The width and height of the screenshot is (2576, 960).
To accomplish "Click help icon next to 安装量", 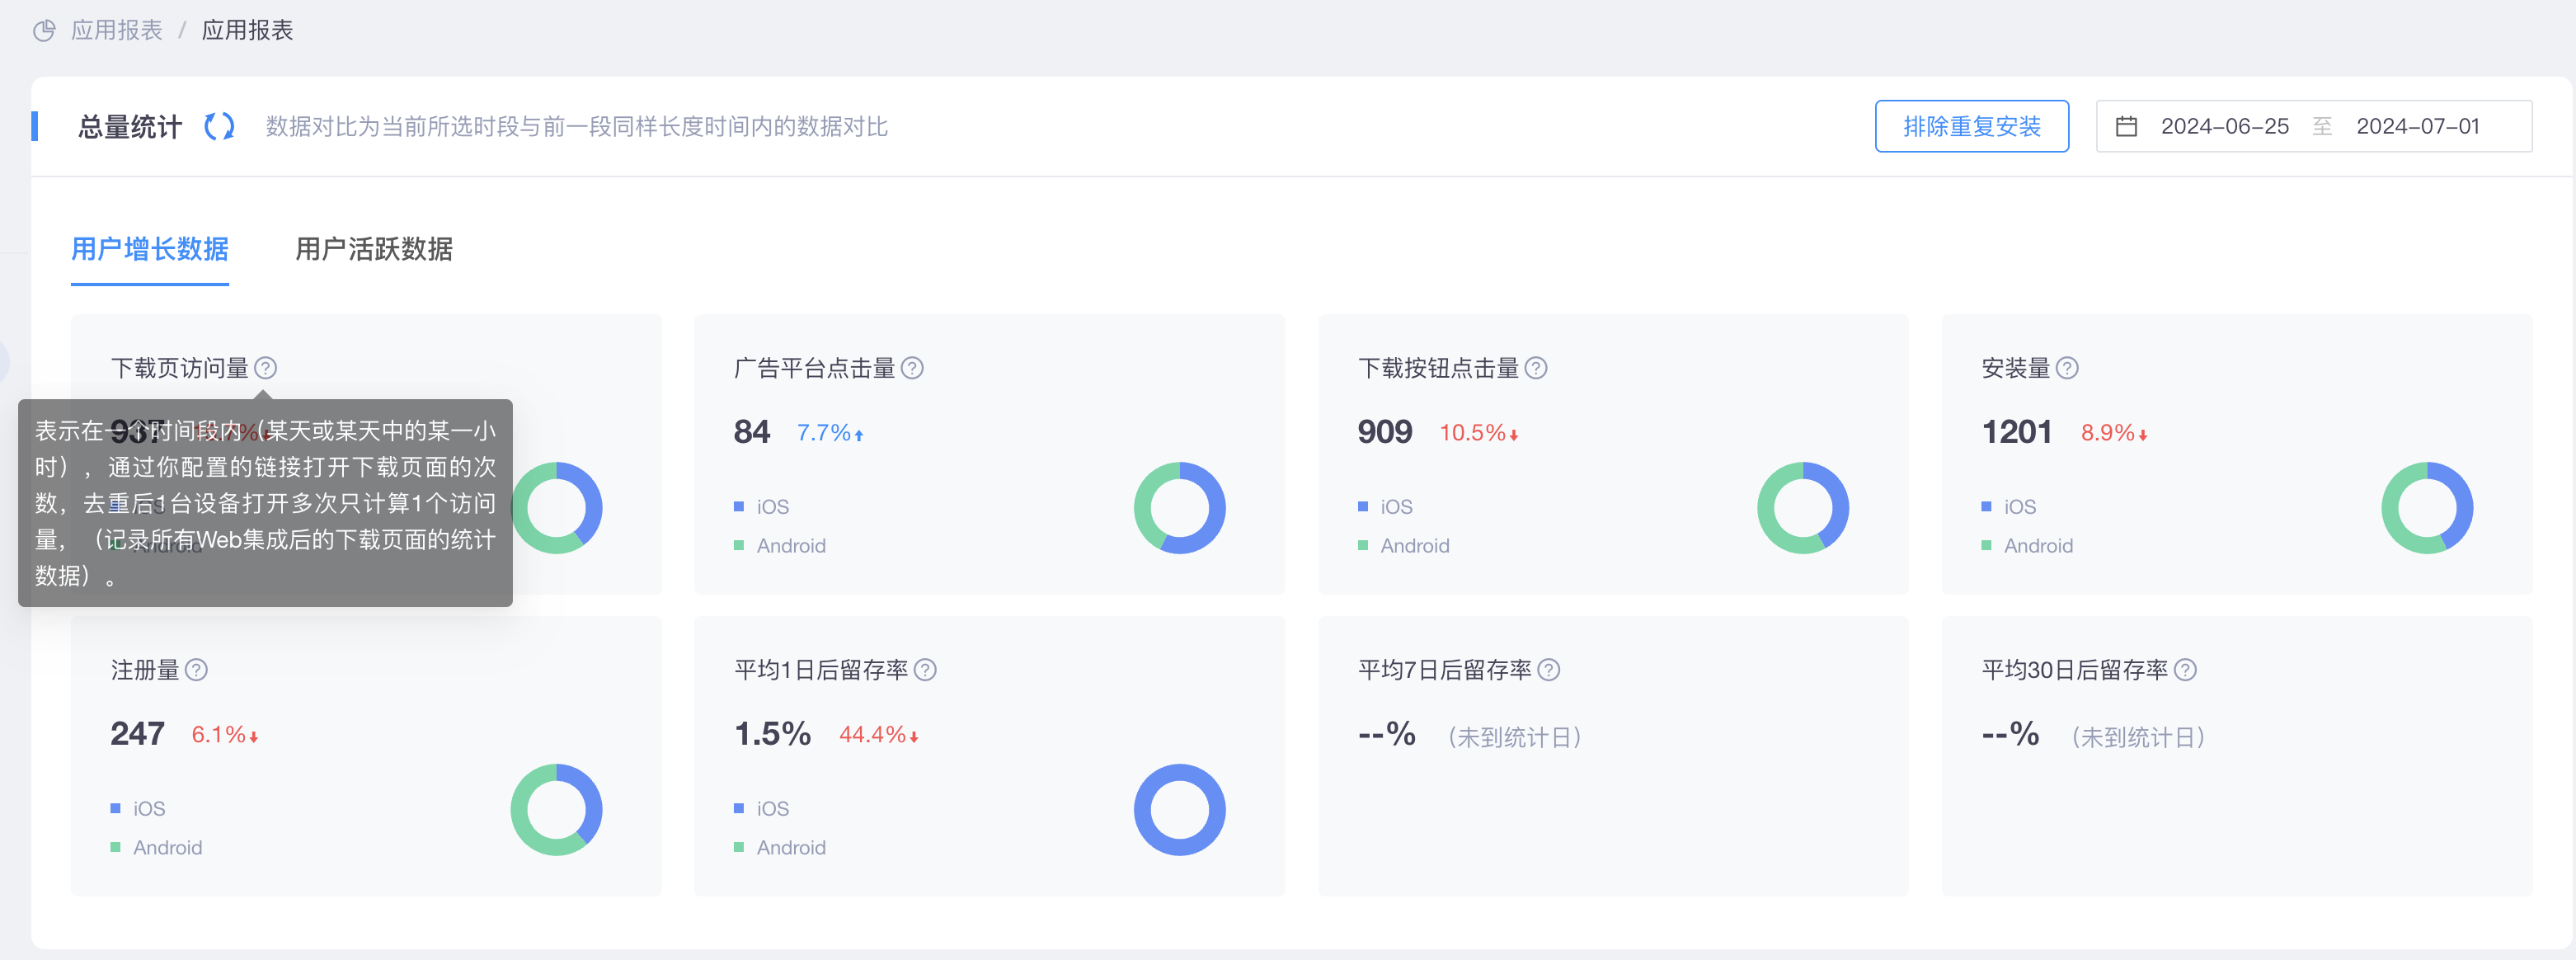I will pos(2067,368).
